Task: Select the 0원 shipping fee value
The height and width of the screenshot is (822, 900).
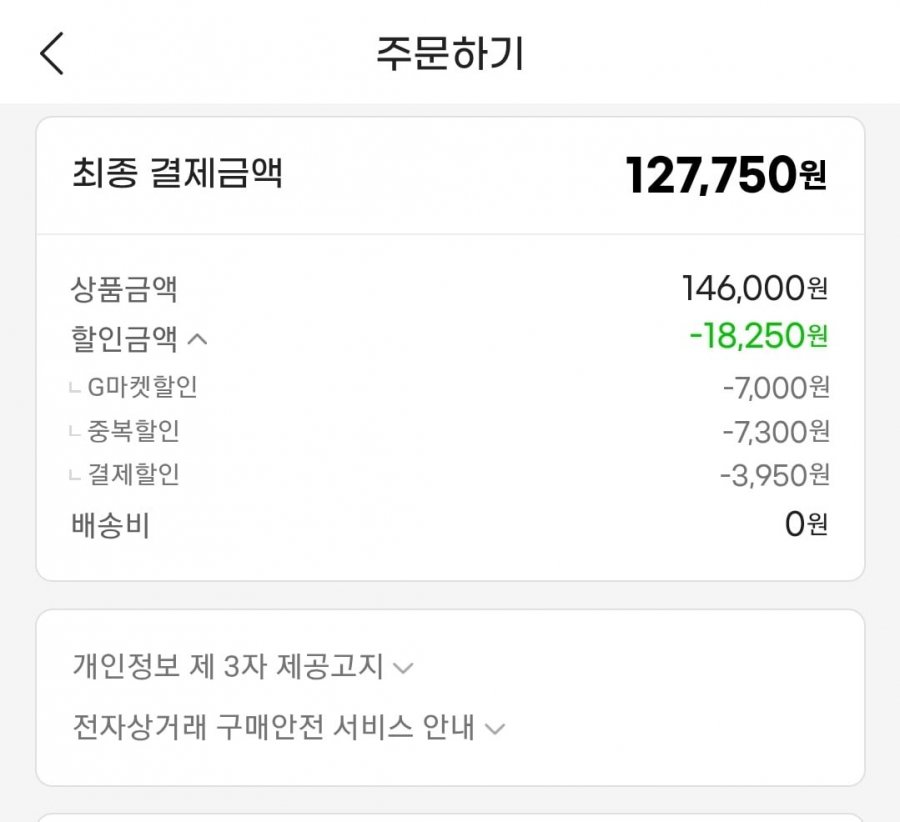Action: click(806, 524)
